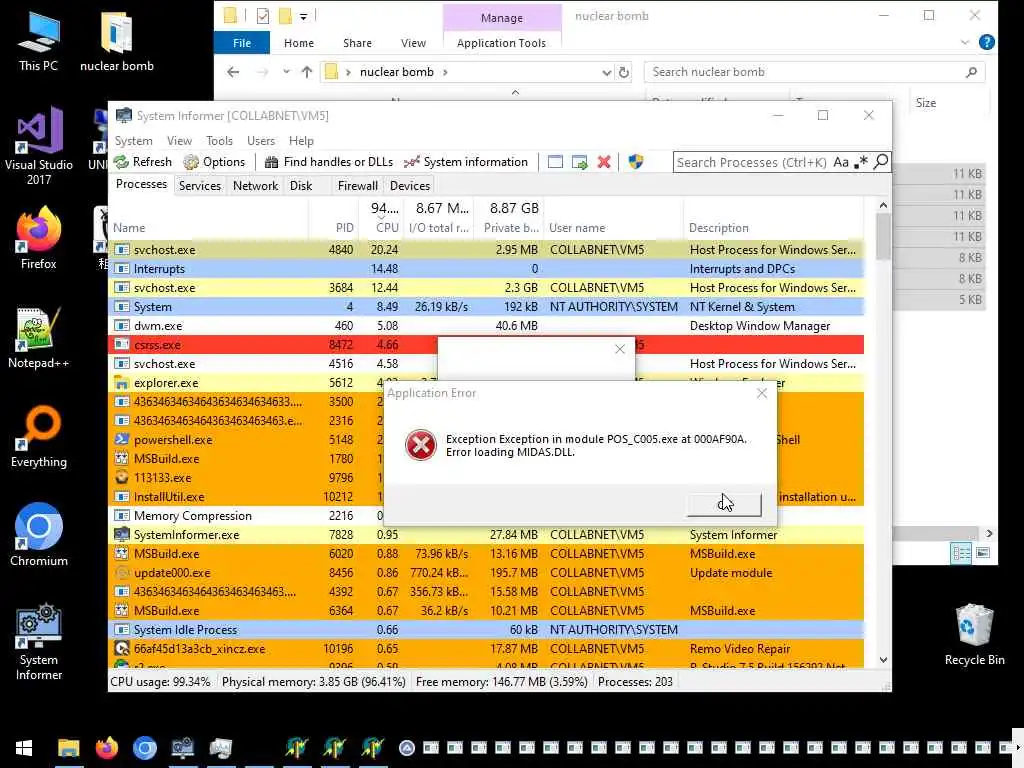Viewport: 1024px width, 768px height.
Task: Click the Up arrow in Explorer
Action: click(307, 72)
